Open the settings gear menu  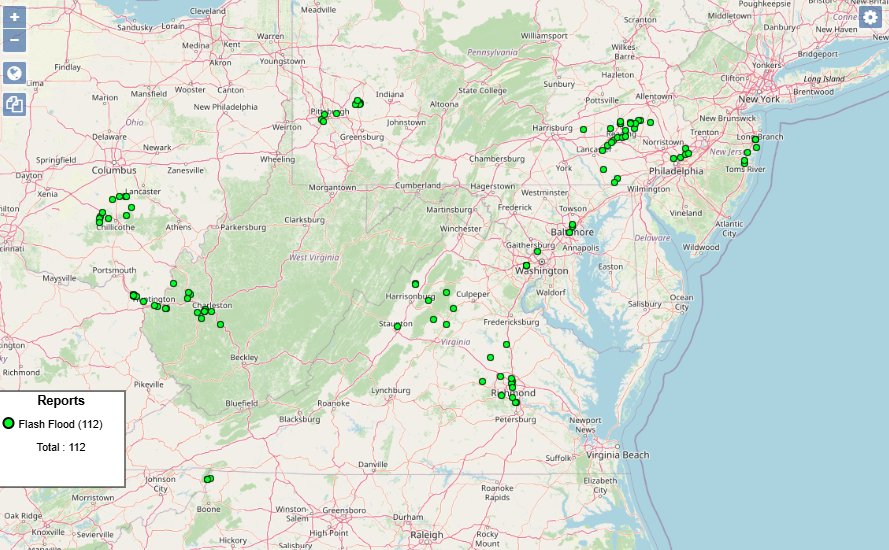coord(870,16)
